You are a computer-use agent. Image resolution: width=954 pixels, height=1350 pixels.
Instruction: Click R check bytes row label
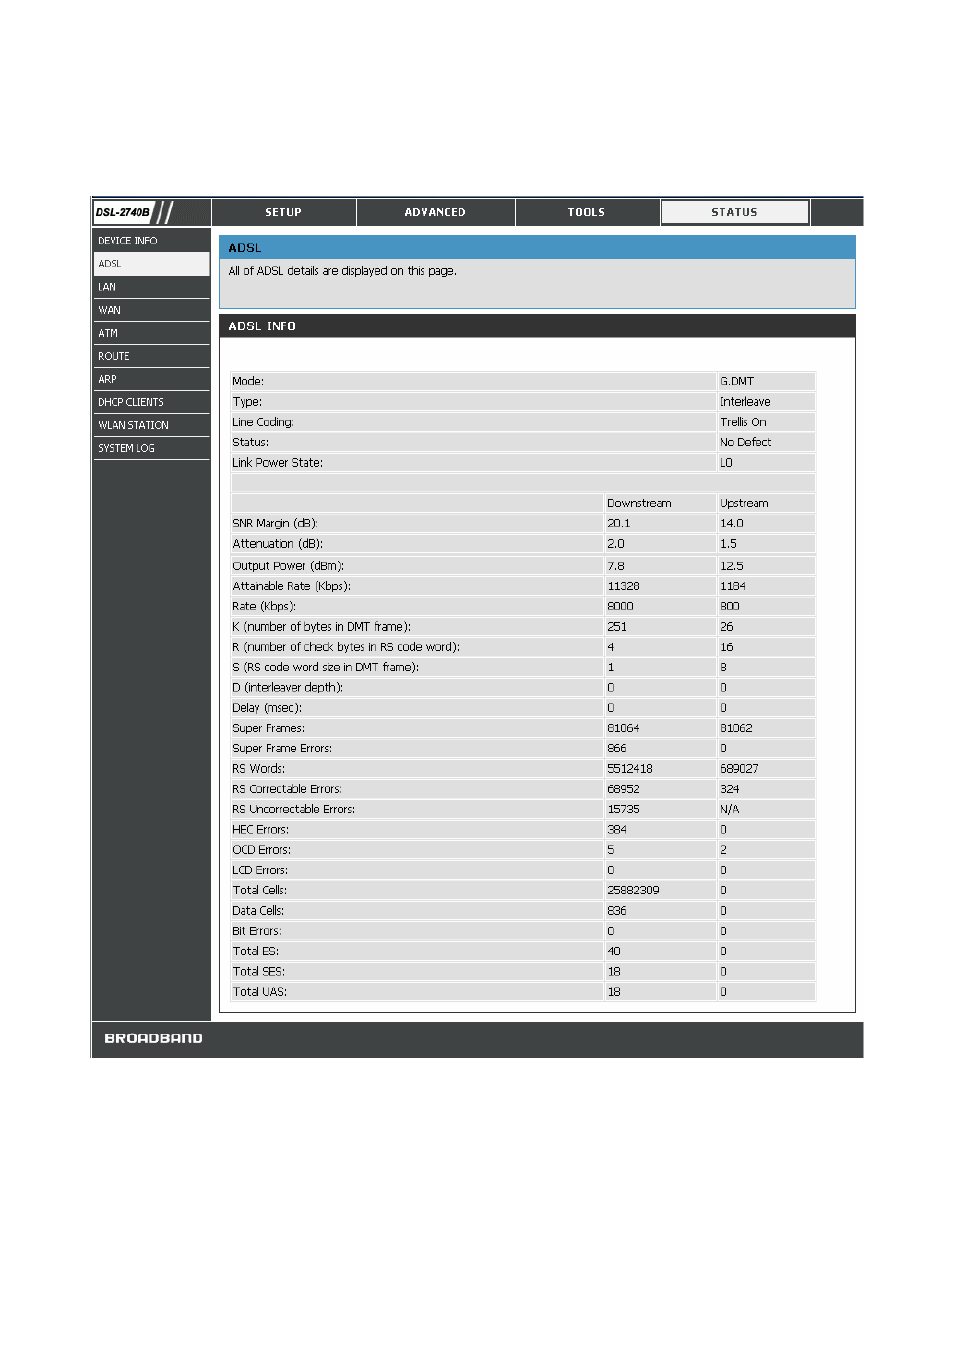coord(346,647)
